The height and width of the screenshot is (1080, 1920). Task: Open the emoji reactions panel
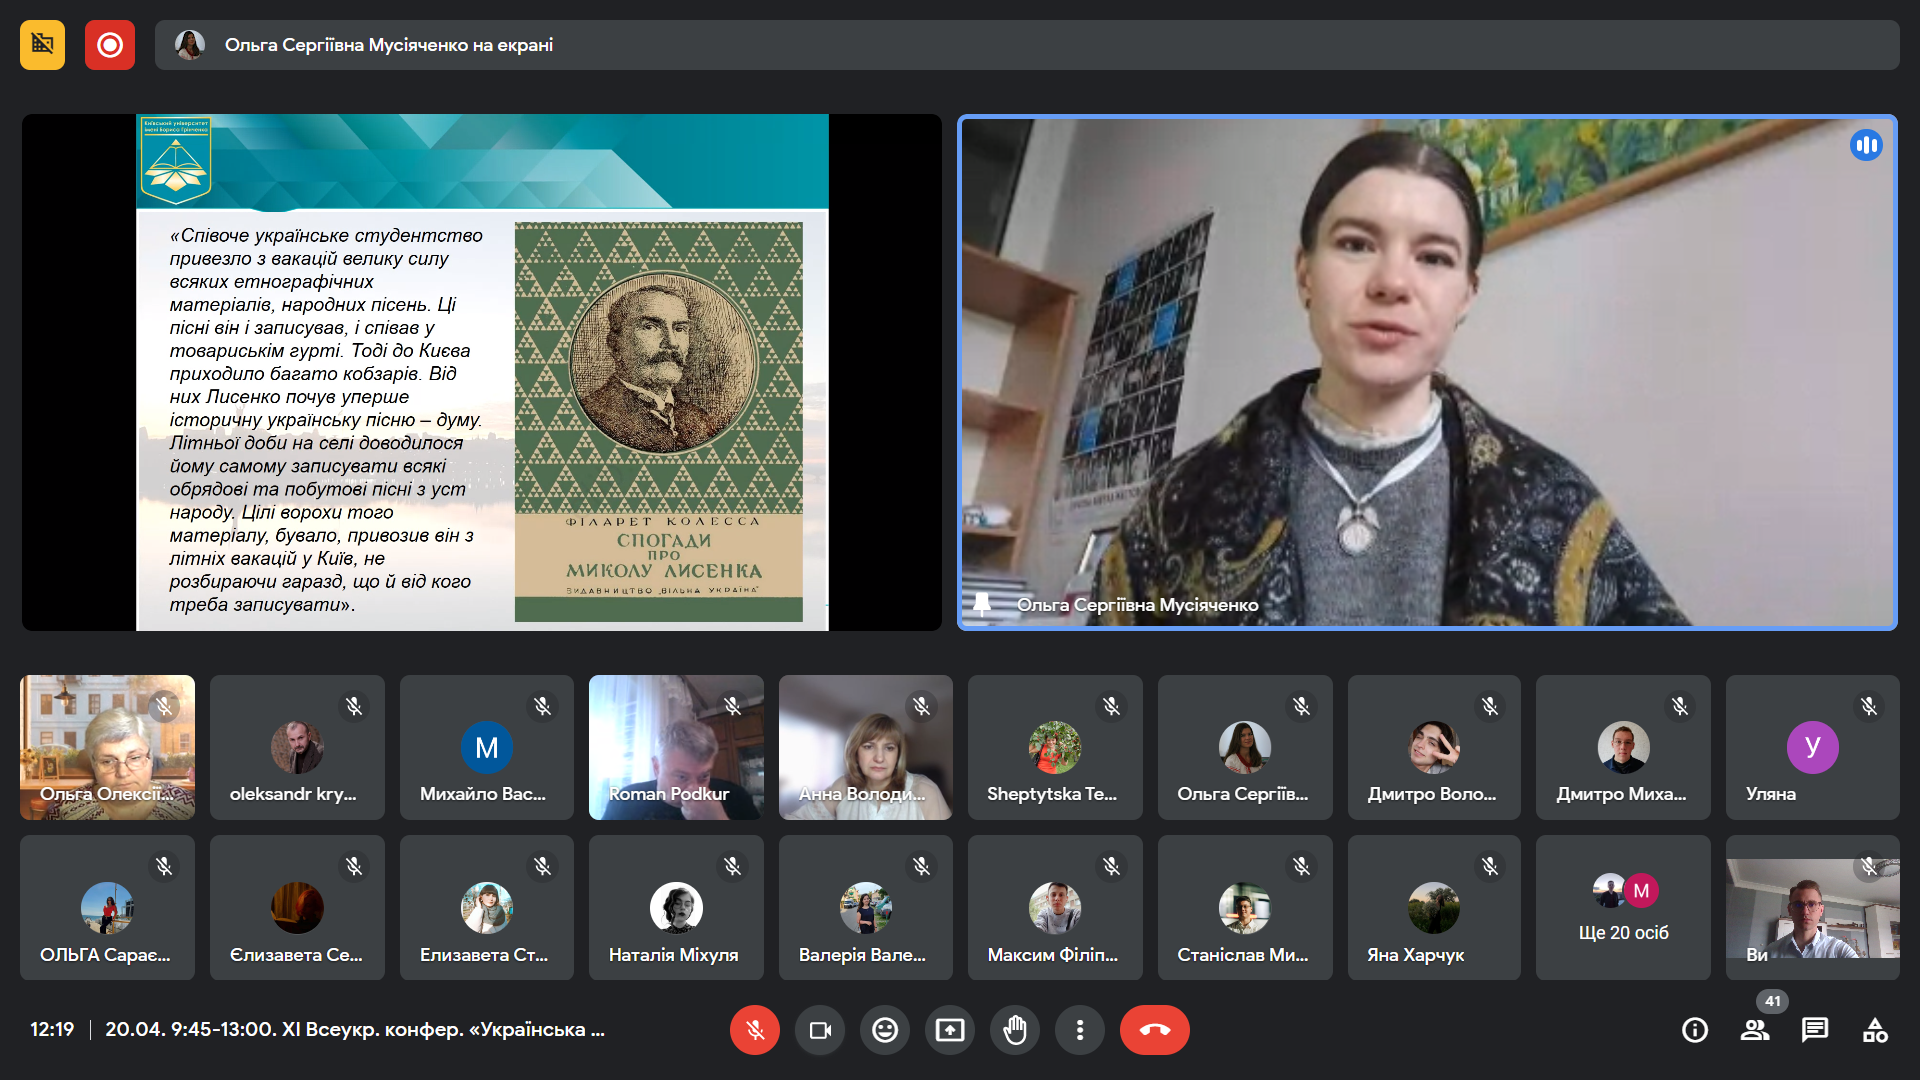click(x=884, y=1030)
